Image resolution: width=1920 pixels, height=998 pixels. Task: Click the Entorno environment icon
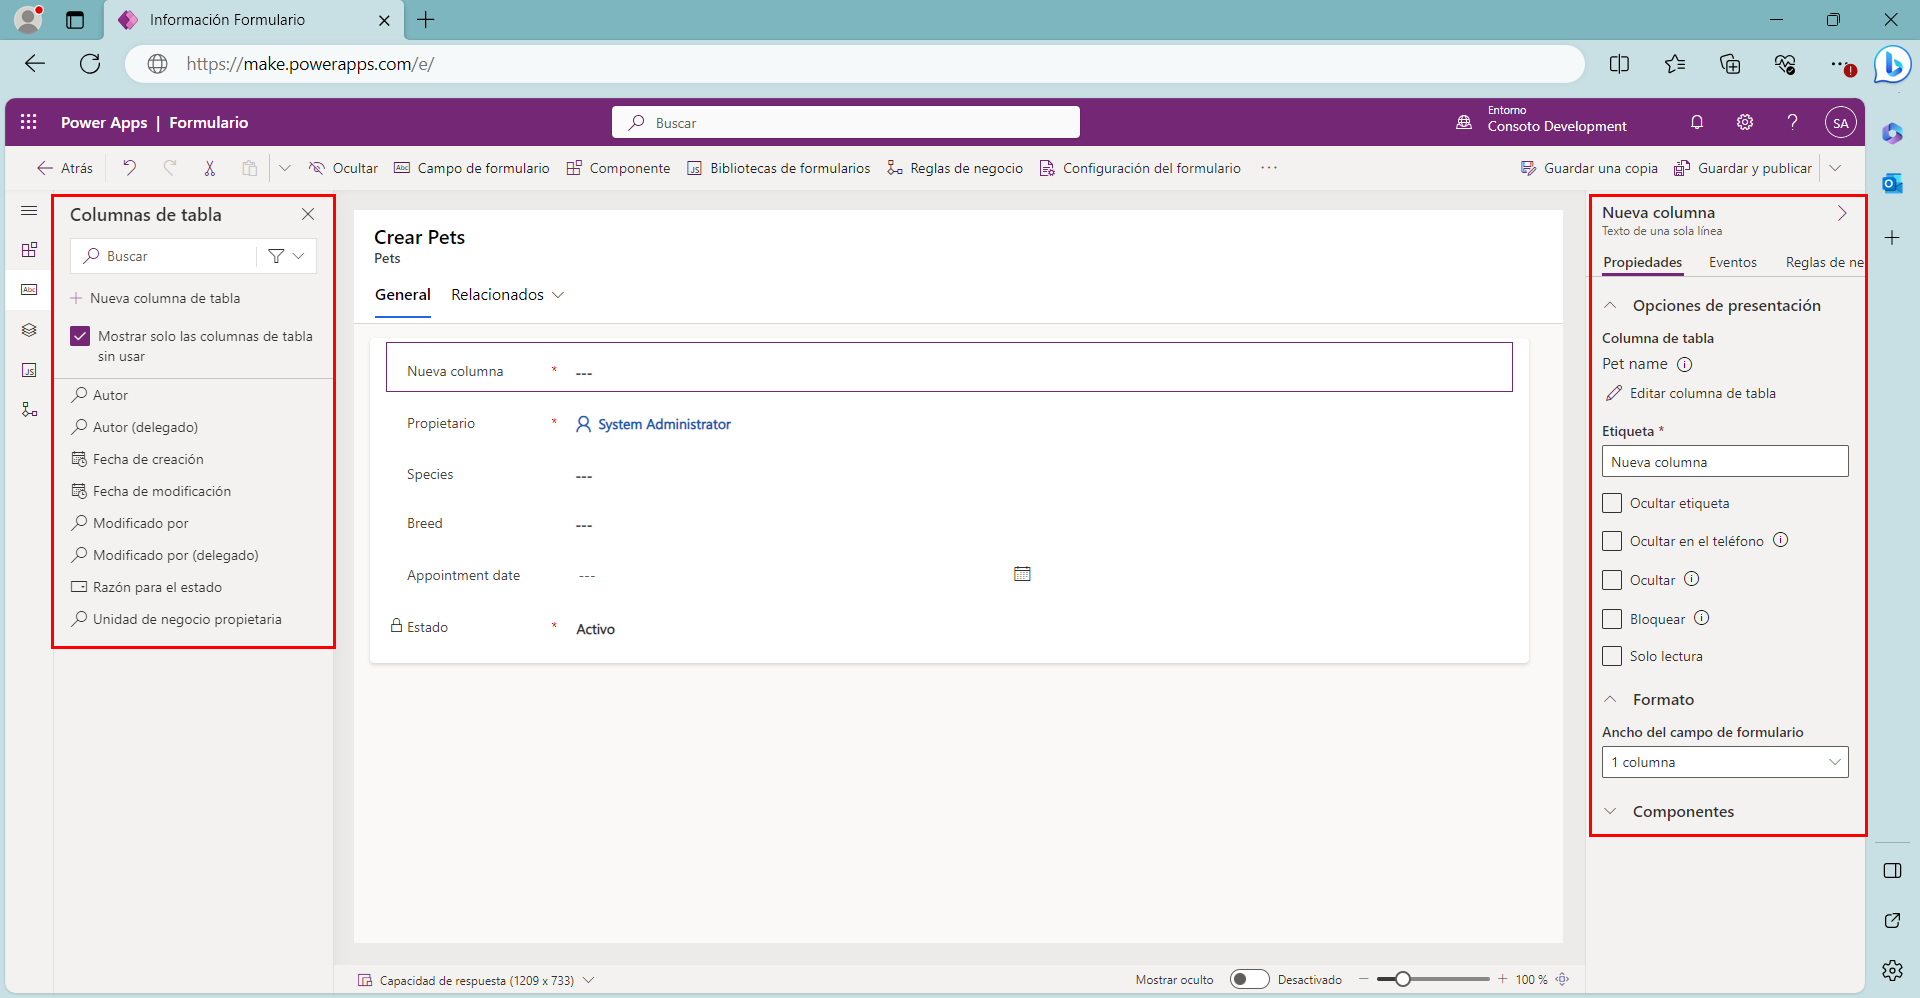click(x=1464, y=122)
